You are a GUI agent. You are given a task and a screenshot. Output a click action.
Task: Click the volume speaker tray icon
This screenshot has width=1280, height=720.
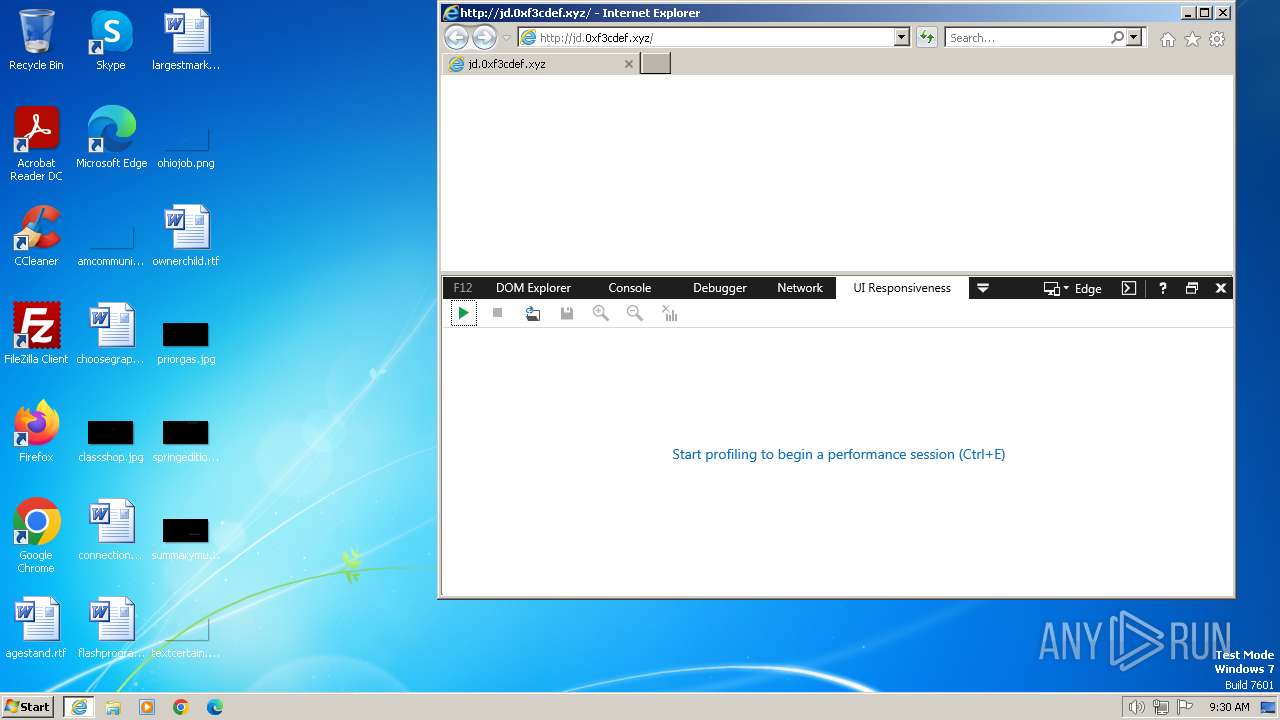click(1136, 707)
